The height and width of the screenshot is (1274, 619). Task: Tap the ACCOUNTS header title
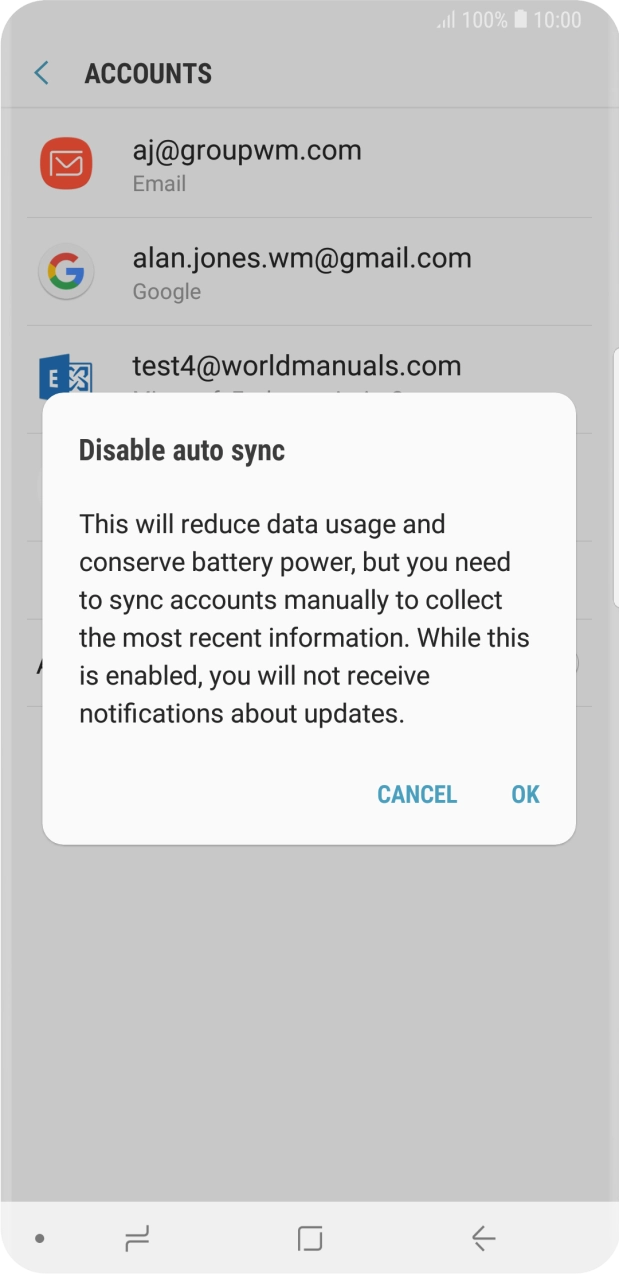tap(148, 74)
